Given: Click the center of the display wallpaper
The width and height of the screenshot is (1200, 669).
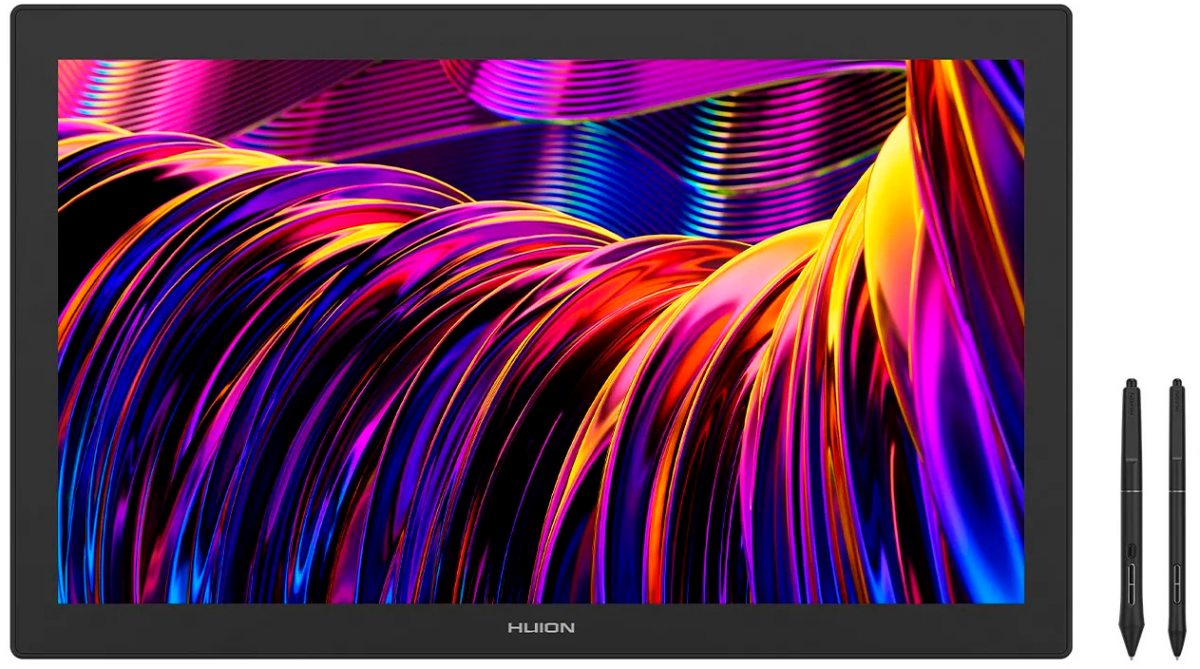Looking at the screenshot, I should 540,331.
